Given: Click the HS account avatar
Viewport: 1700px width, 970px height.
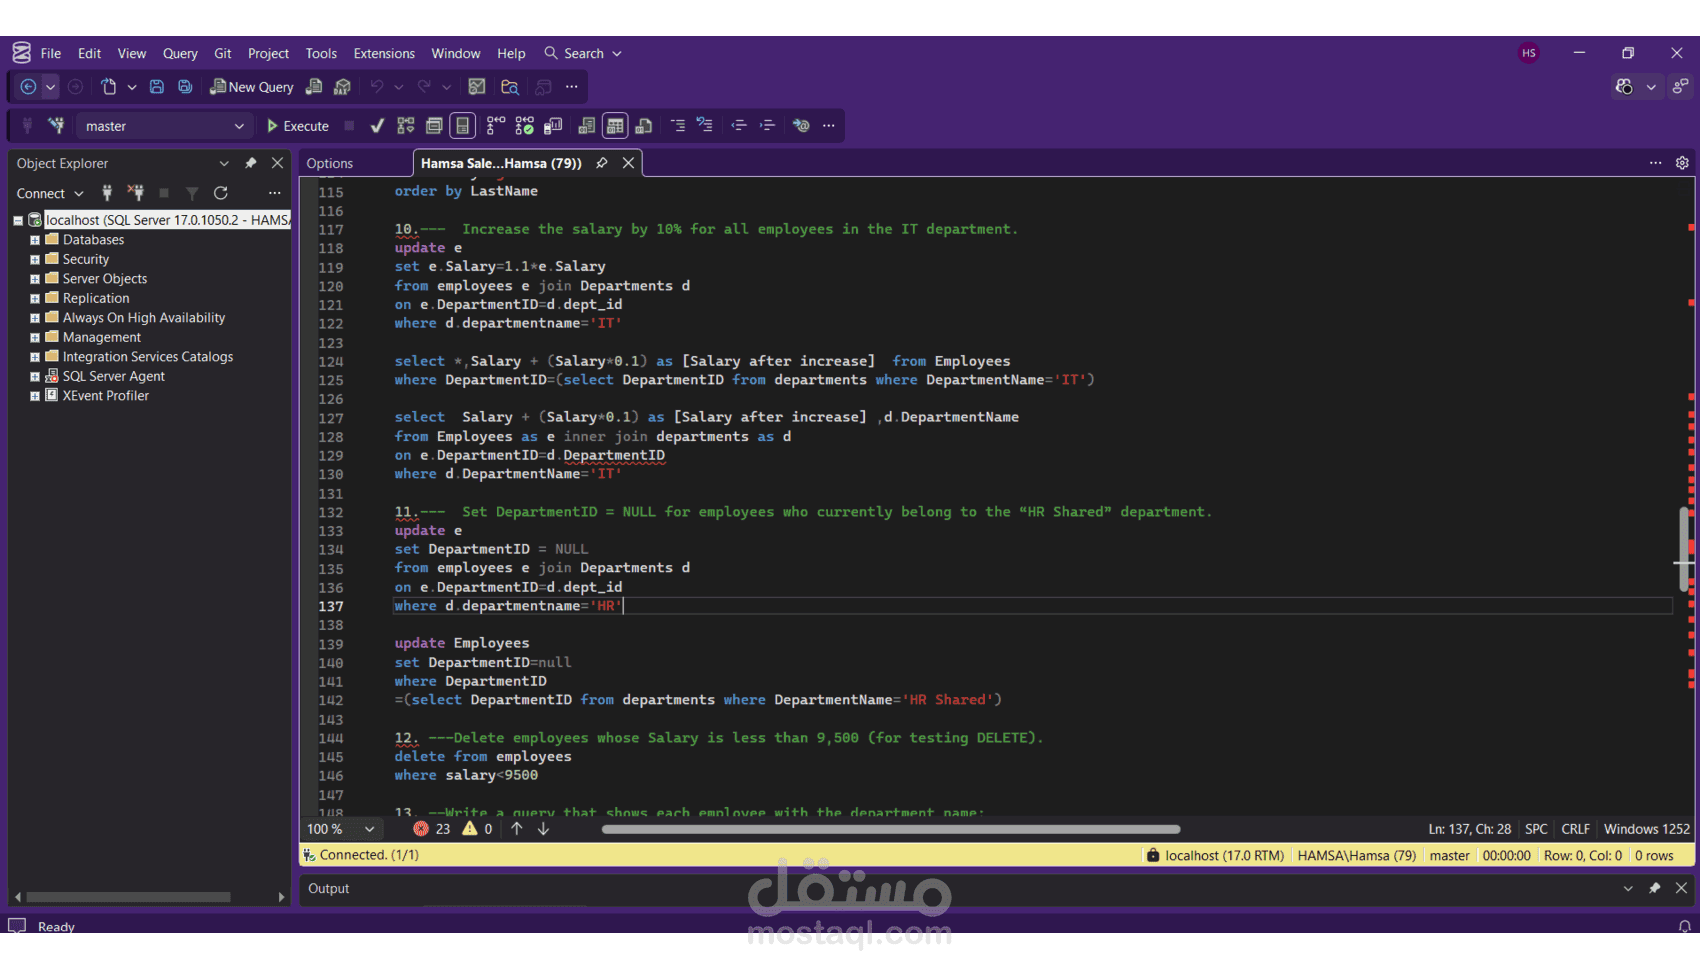Looking at the screenshot, I should tap(1529, 53).
